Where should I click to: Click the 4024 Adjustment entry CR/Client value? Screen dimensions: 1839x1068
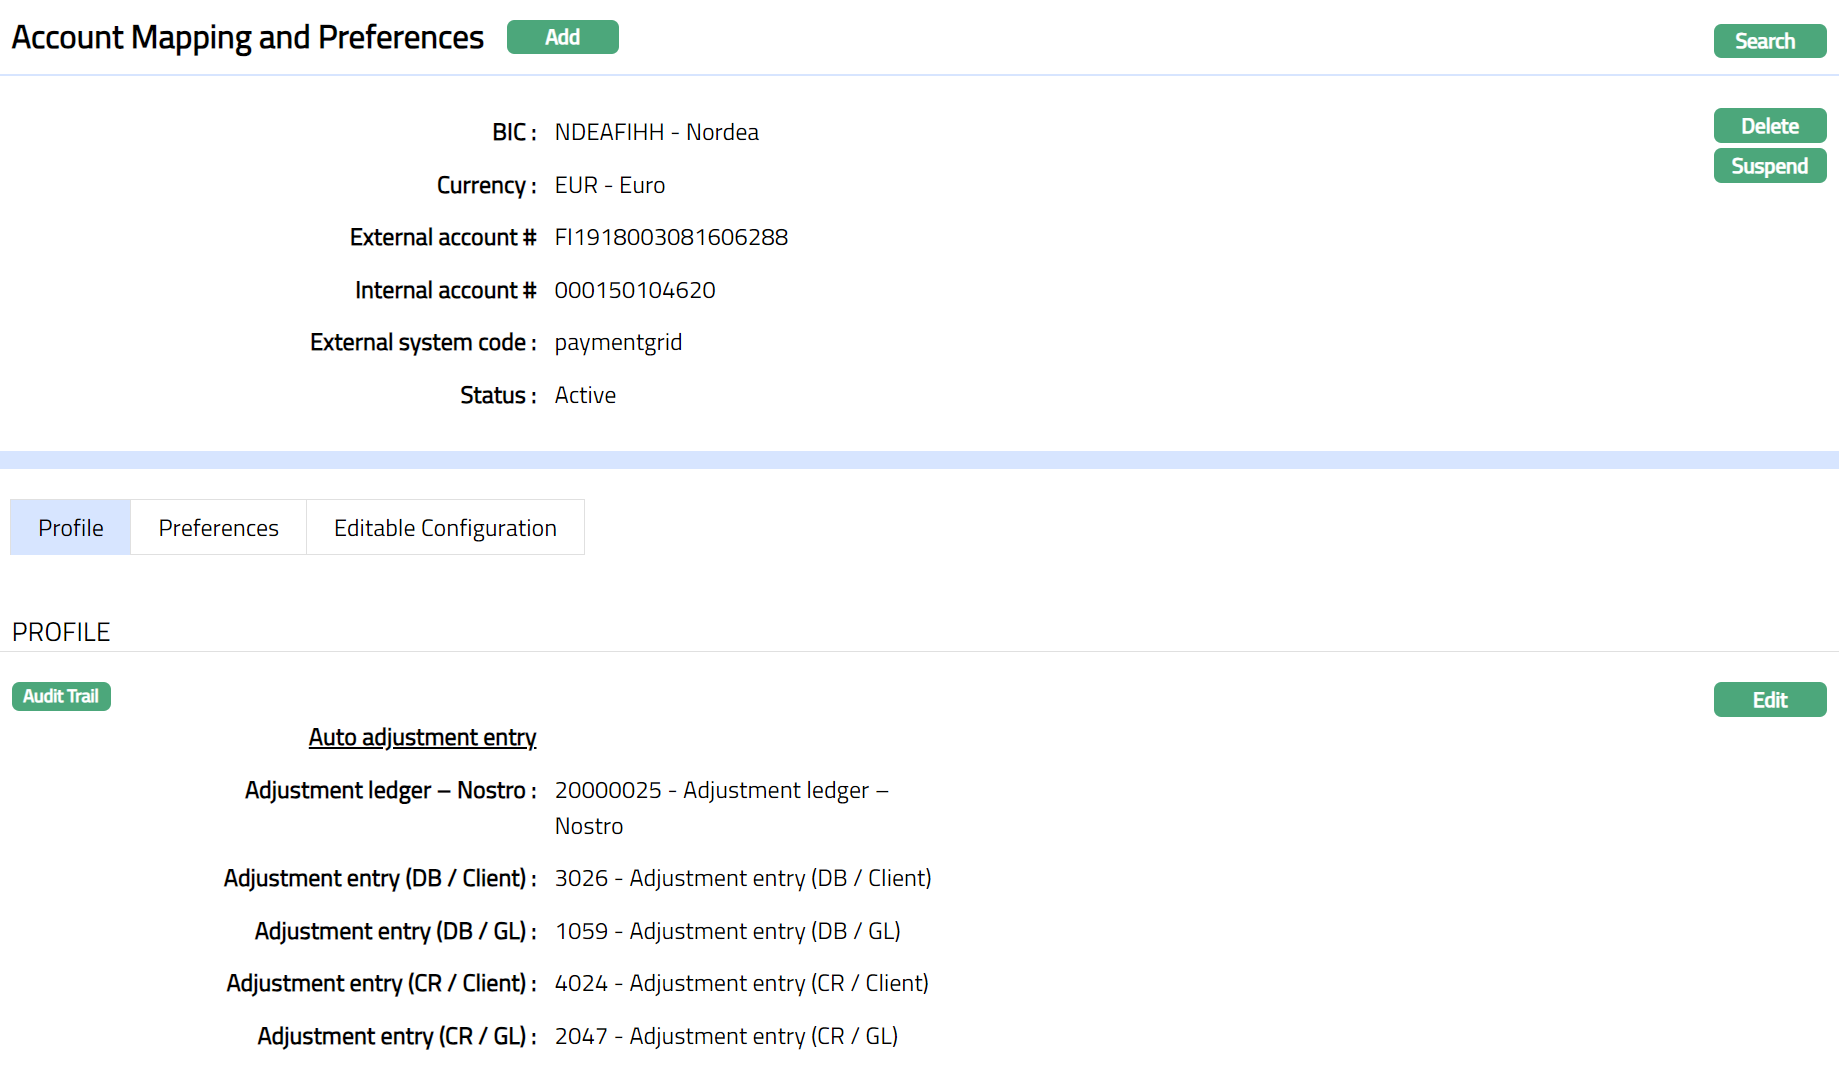pyautogui.click(x=741, y=983)
